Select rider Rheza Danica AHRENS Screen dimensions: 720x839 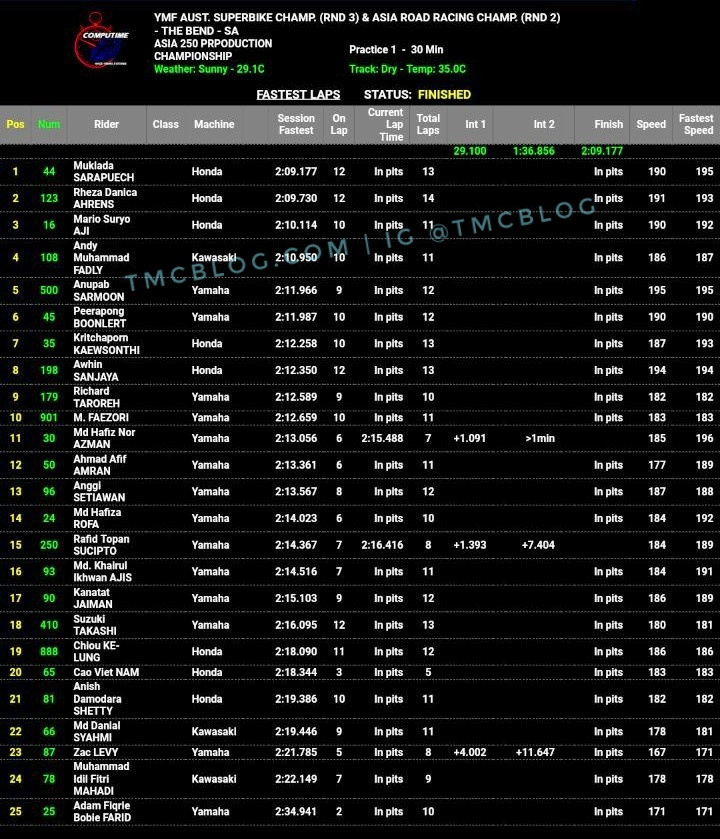(x=105, y=198)
